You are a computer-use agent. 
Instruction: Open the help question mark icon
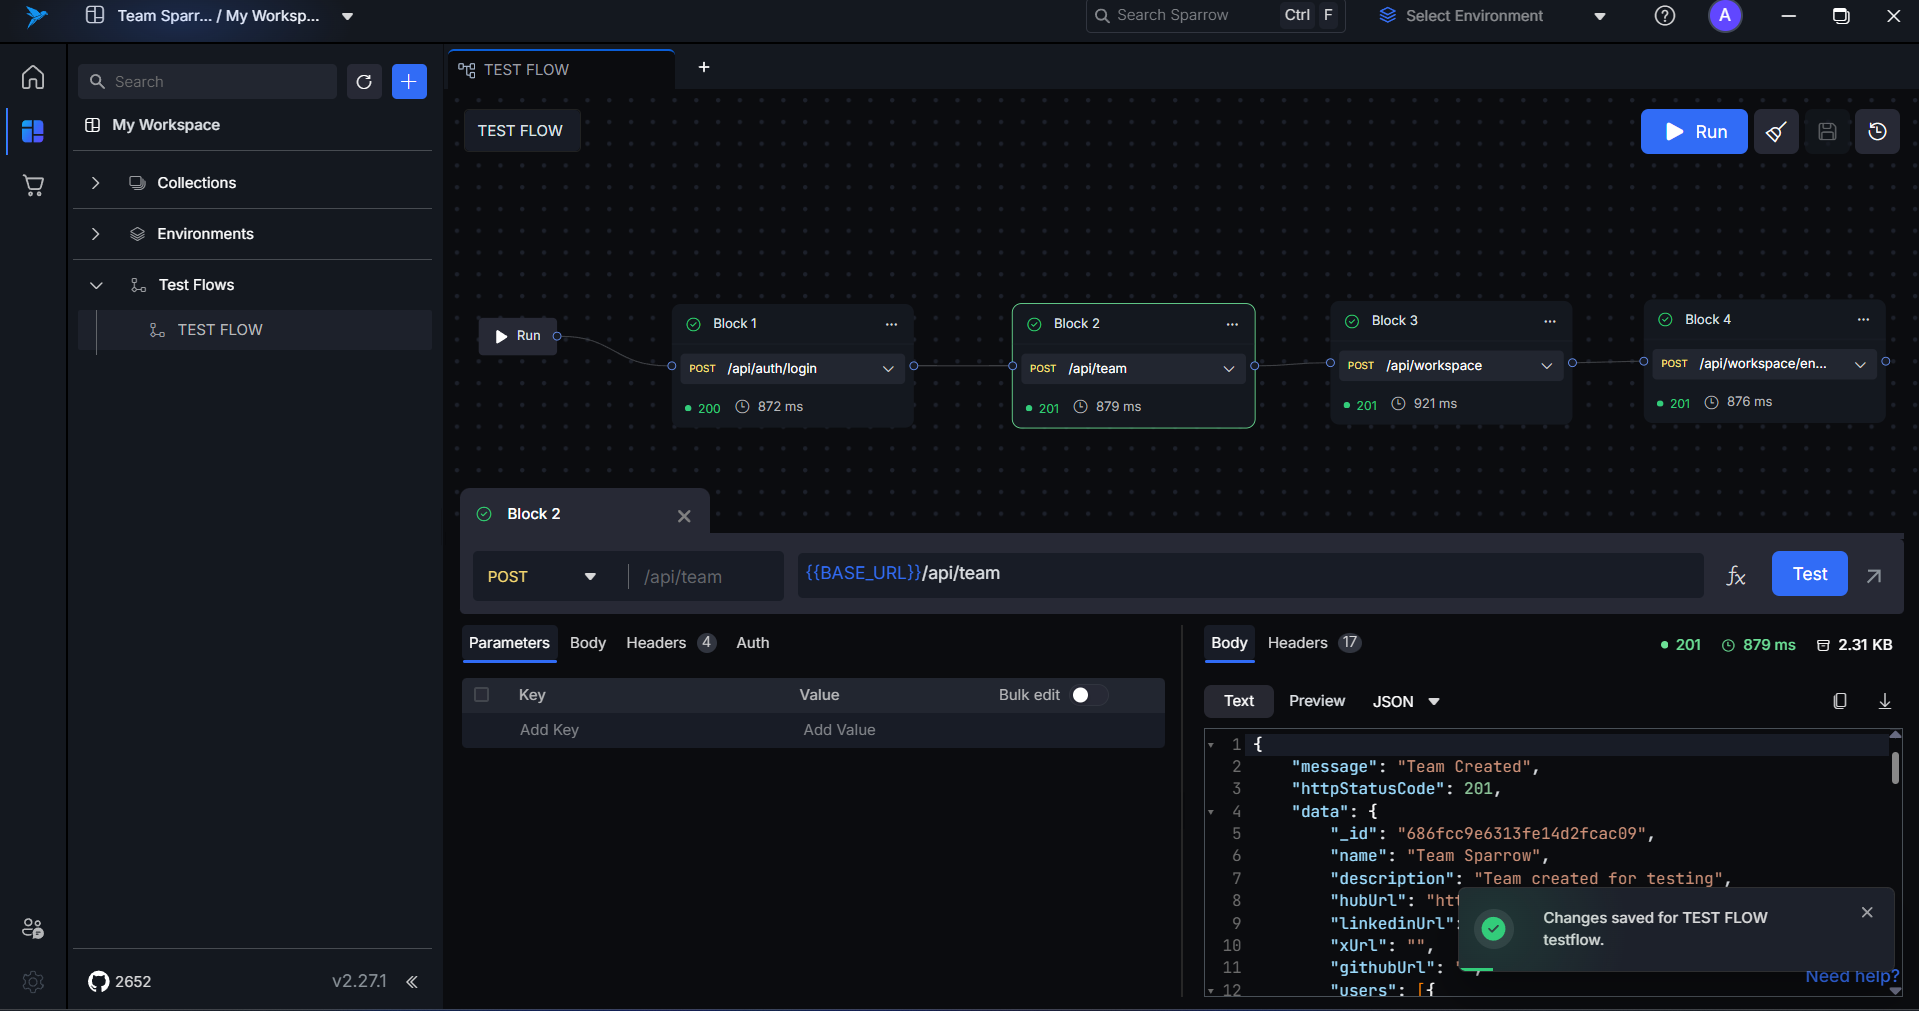tap(1665, 16)
